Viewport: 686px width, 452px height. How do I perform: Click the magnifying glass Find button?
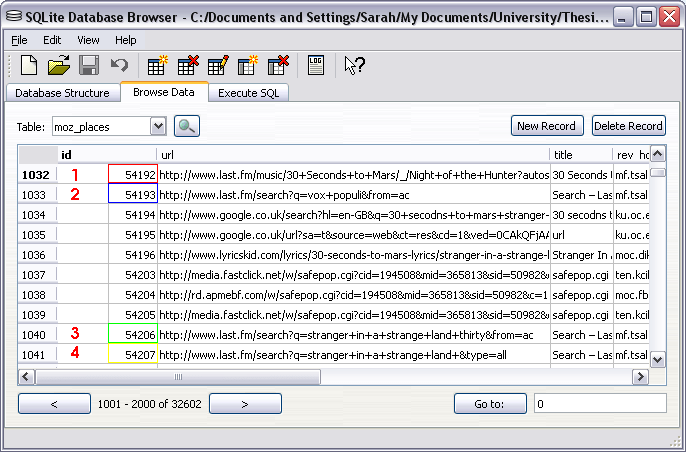(x=187, y=126)
